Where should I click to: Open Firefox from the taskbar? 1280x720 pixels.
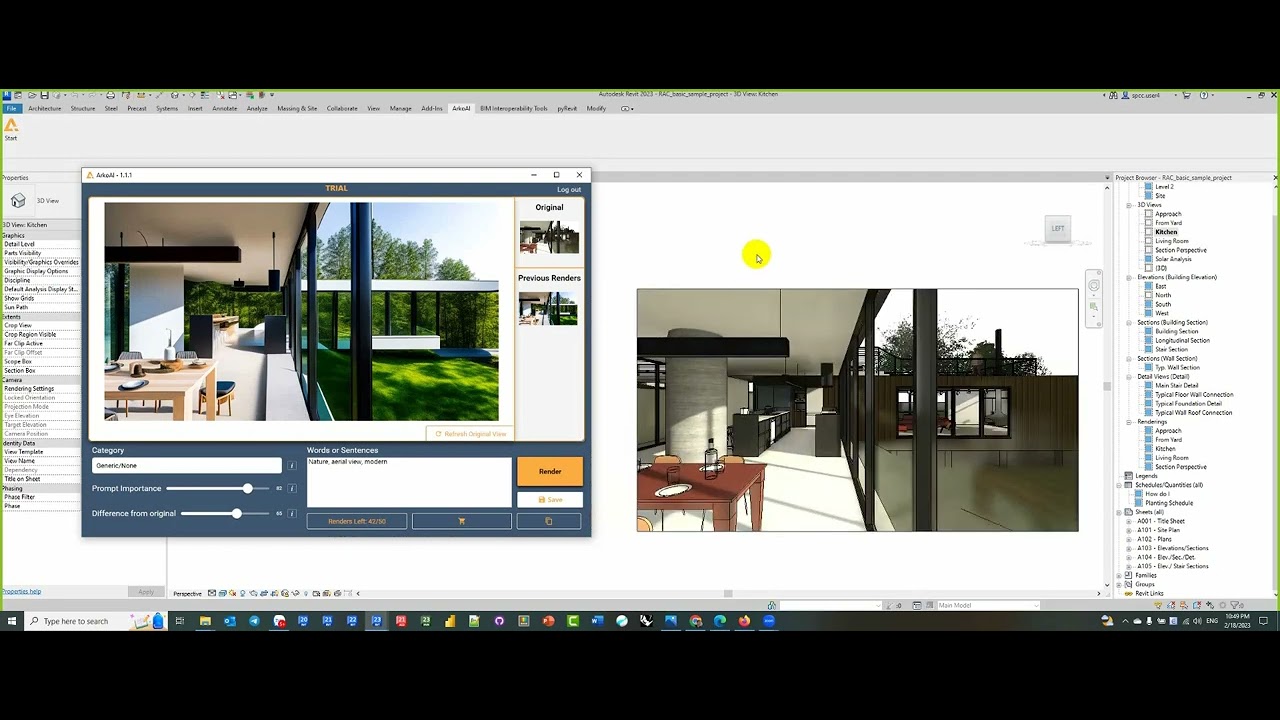tap(744, 621)
